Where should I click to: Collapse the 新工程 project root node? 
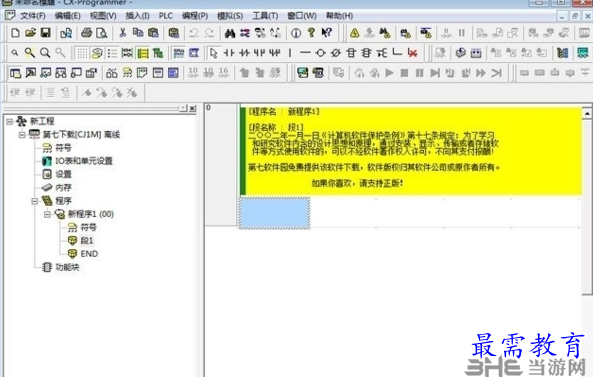(9, 121)
